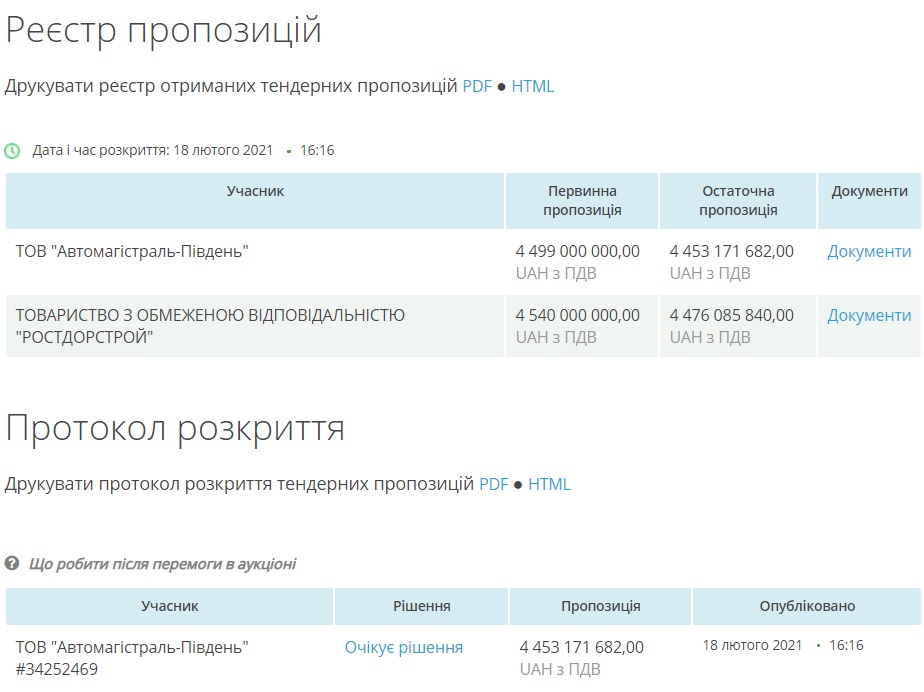
Task: Click the 'Реєстр пропозицій' heading
Action: click(x=164, y=30)
